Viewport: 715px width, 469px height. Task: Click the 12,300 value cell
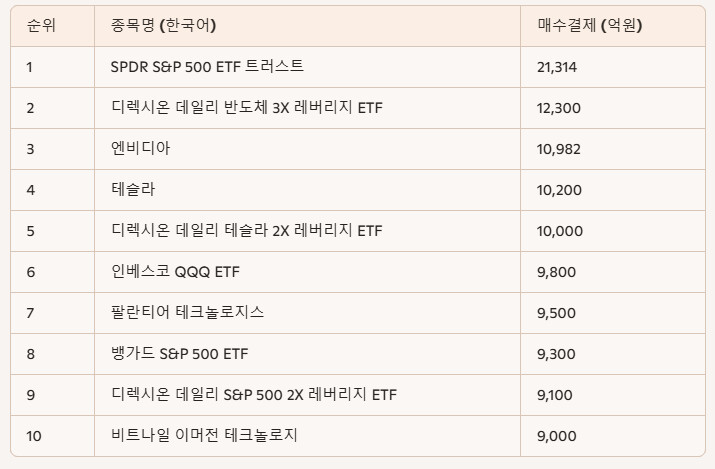tap(613, 108)
